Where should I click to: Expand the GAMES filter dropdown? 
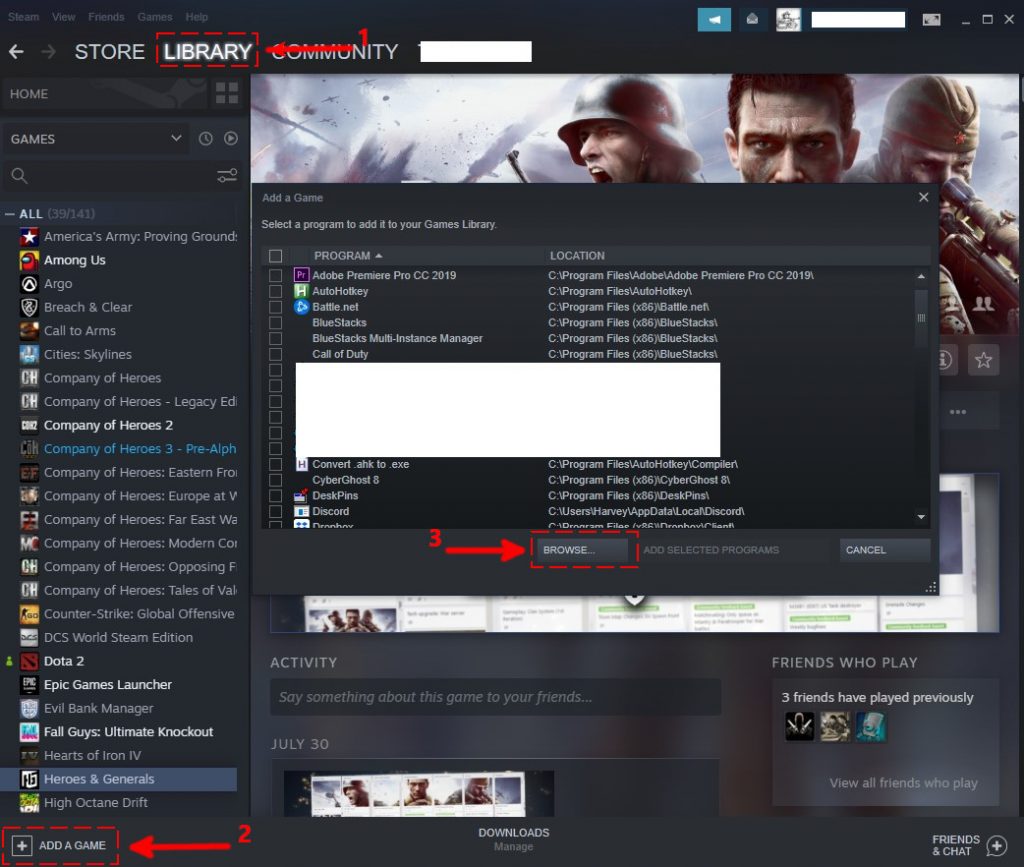[x=95, y=139]
